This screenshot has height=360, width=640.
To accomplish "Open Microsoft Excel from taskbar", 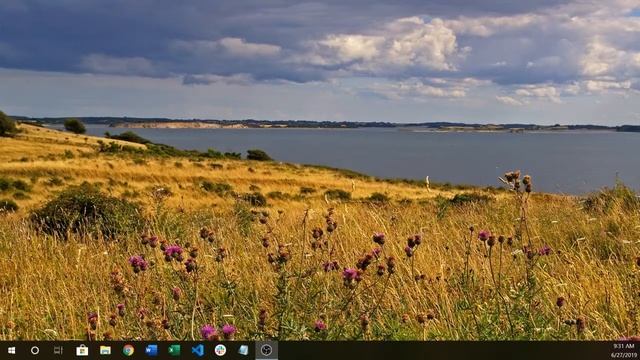I will point(174,350).
